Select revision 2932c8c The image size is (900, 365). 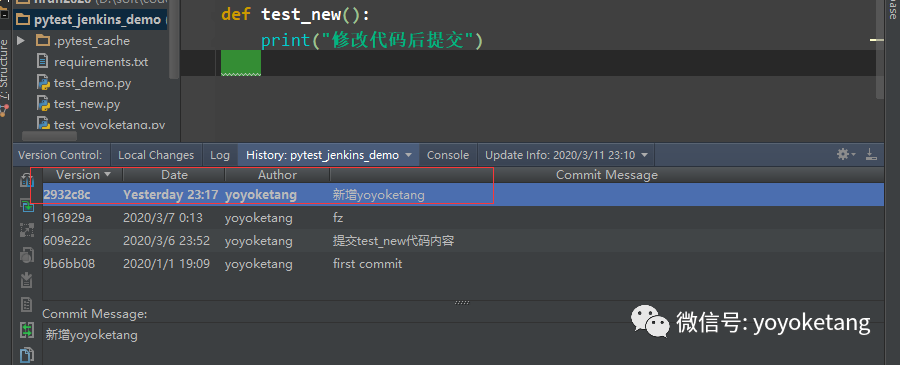coord(67,195)
